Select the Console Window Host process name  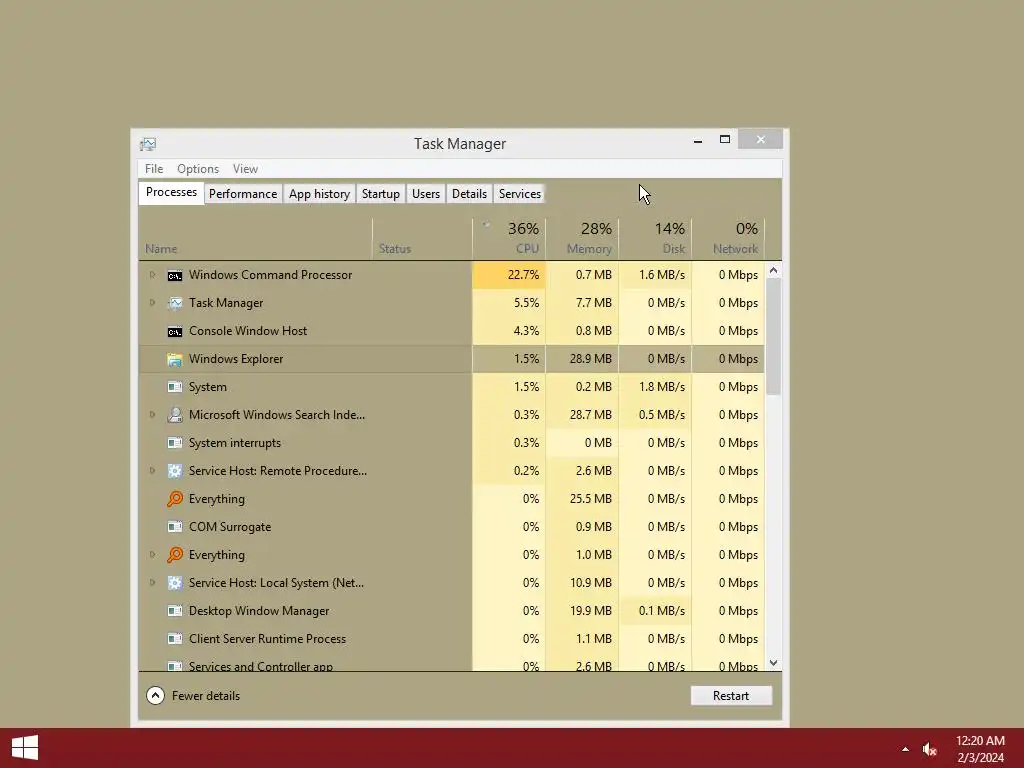[x=248, y=331]
